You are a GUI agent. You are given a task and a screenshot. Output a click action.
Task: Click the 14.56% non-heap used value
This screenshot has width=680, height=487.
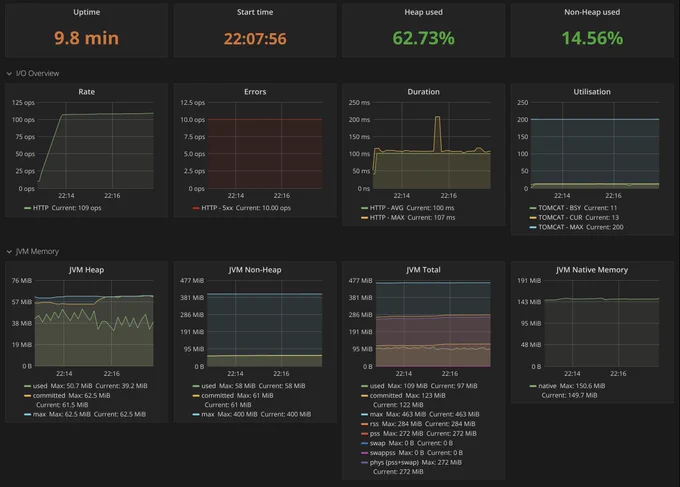592,38
